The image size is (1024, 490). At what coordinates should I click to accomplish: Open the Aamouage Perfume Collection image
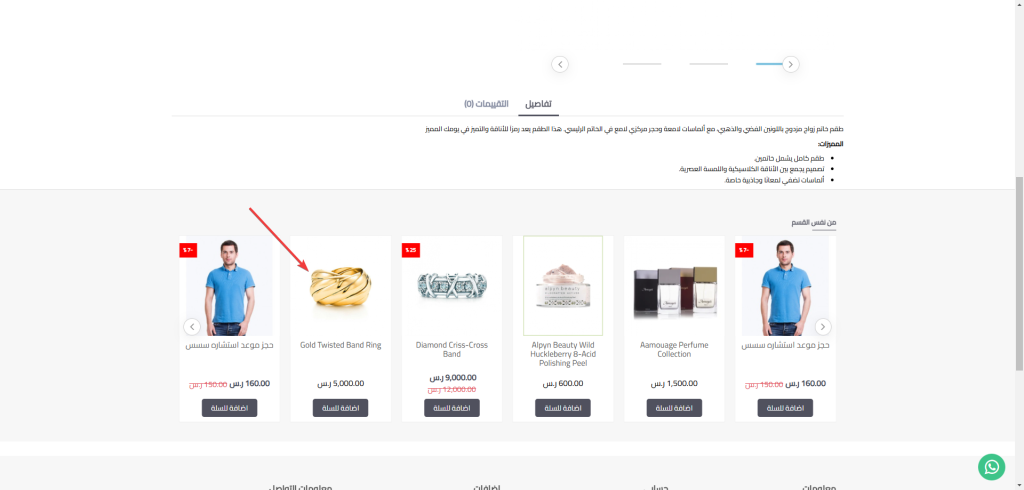click(x=674, y=286)
